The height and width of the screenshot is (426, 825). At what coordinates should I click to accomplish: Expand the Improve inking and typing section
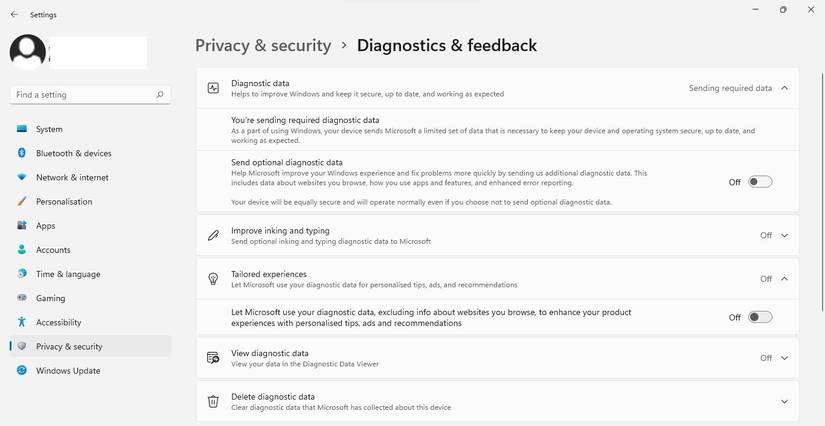(785, 236)
